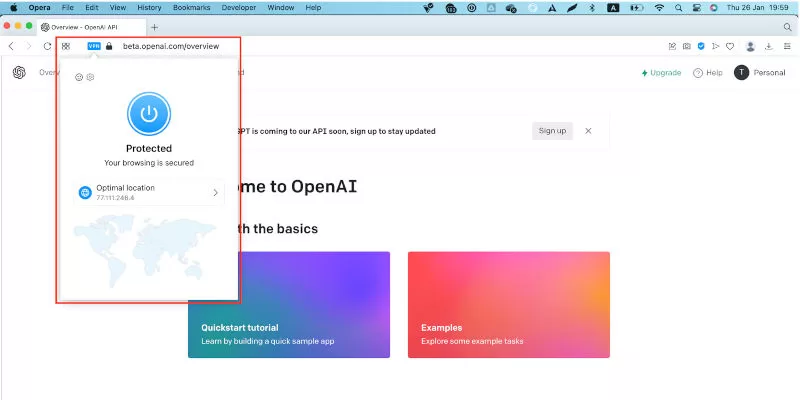Expand Optimal location chevron
This screenshot has width=800, height=400.
click(215, 192)
